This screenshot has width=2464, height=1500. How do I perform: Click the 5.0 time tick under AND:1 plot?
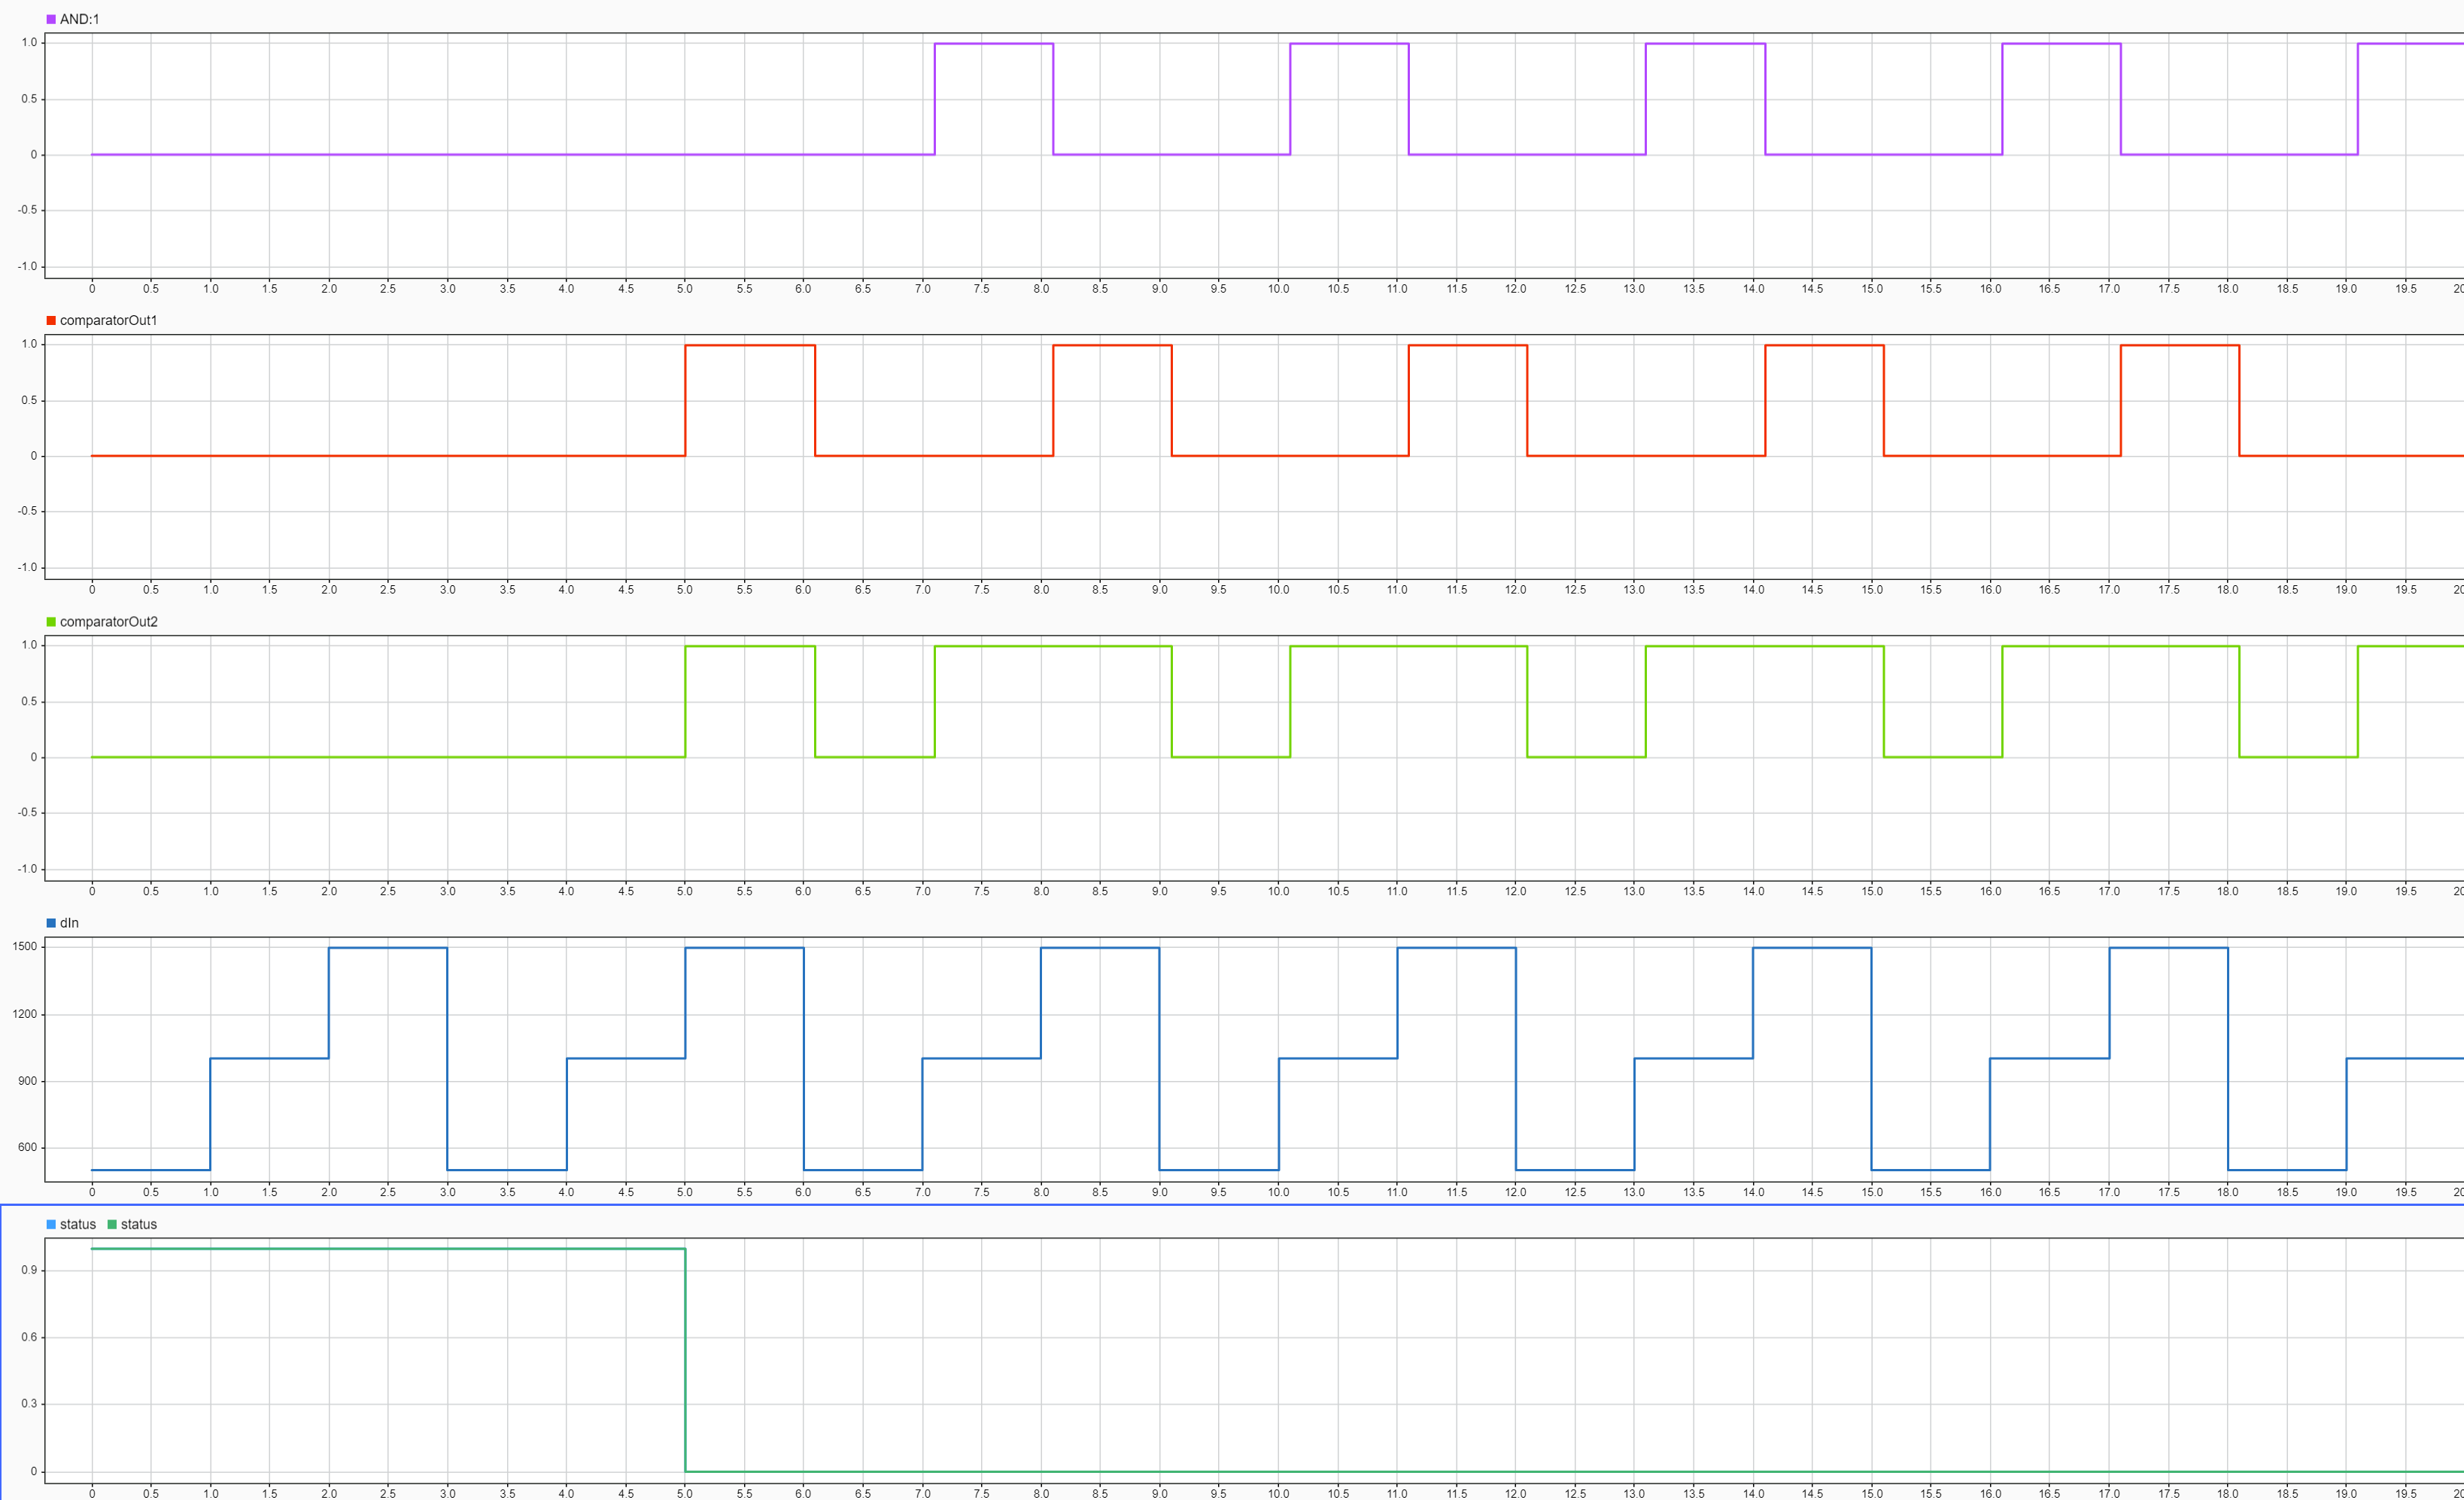tap(684, 288)
